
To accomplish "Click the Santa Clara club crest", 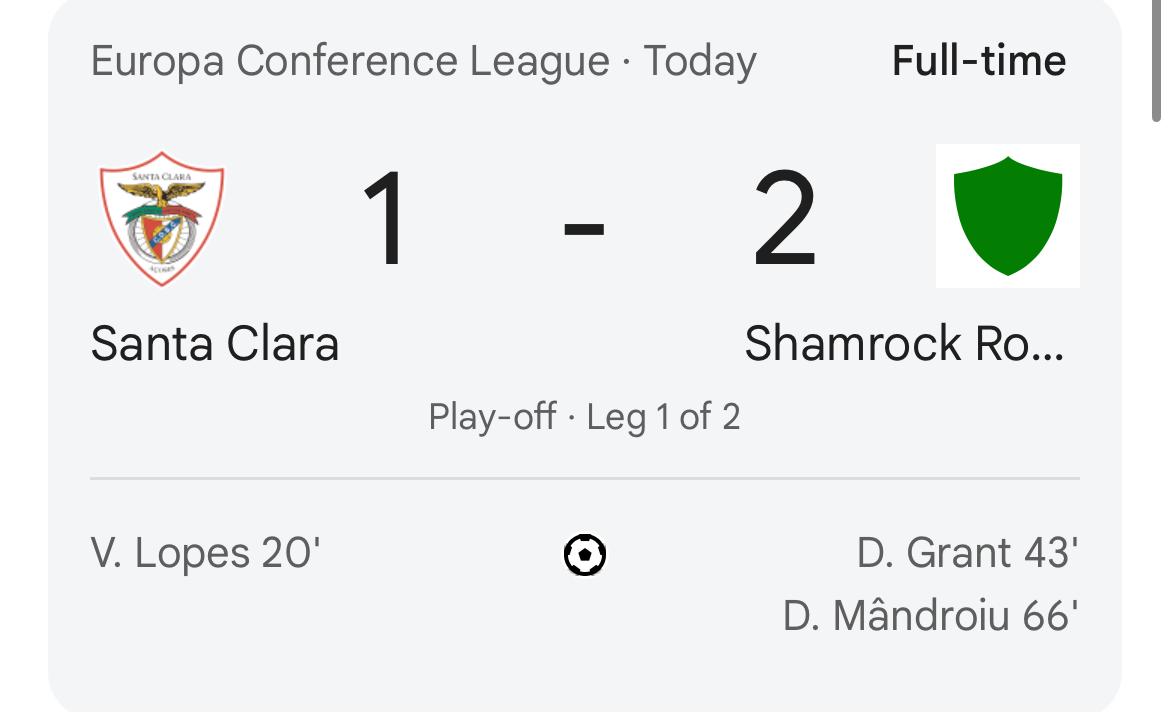I will tap(162, 219).
